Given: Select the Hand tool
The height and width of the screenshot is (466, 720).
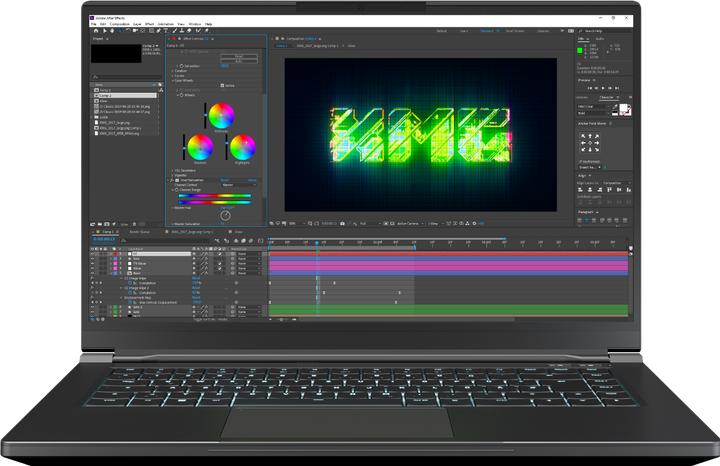Looking at the screenshot, I should [x=112, y=31].
